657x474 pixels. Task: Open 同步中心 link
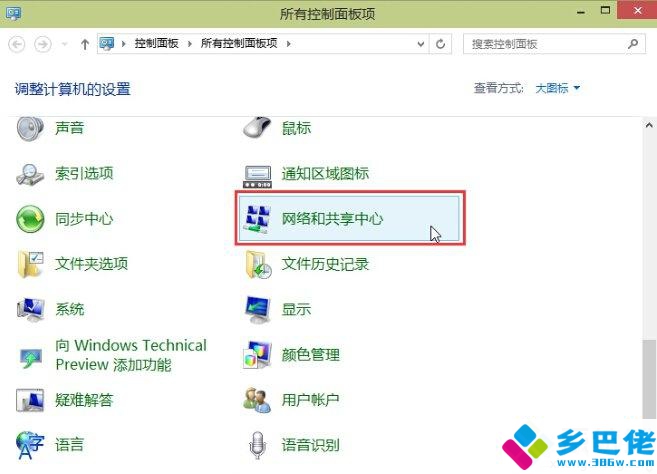click(84, 218)
